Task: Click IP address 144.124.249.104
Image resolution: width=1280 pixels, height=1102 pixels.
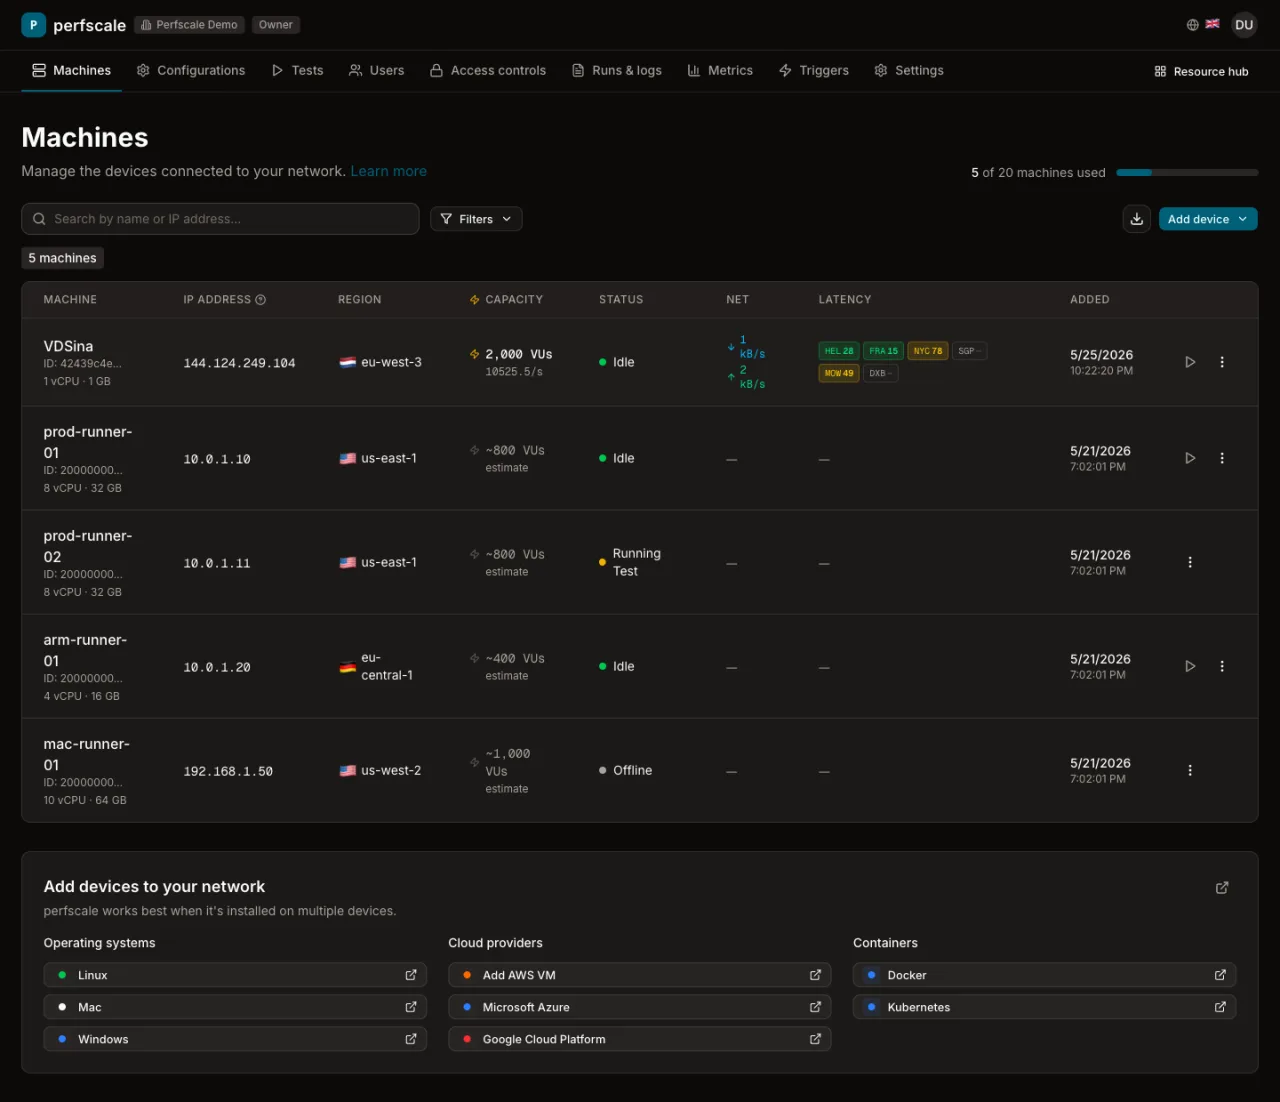Action: click(x=240, y=363)
